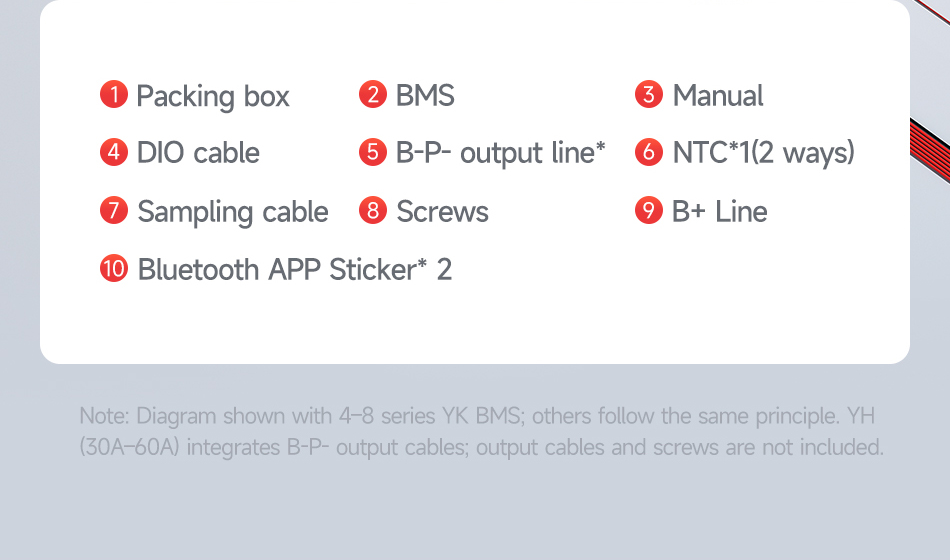This screenshot has width=950, height=560.
Task: Click the red number 8 badge
Action: [373, 210]
